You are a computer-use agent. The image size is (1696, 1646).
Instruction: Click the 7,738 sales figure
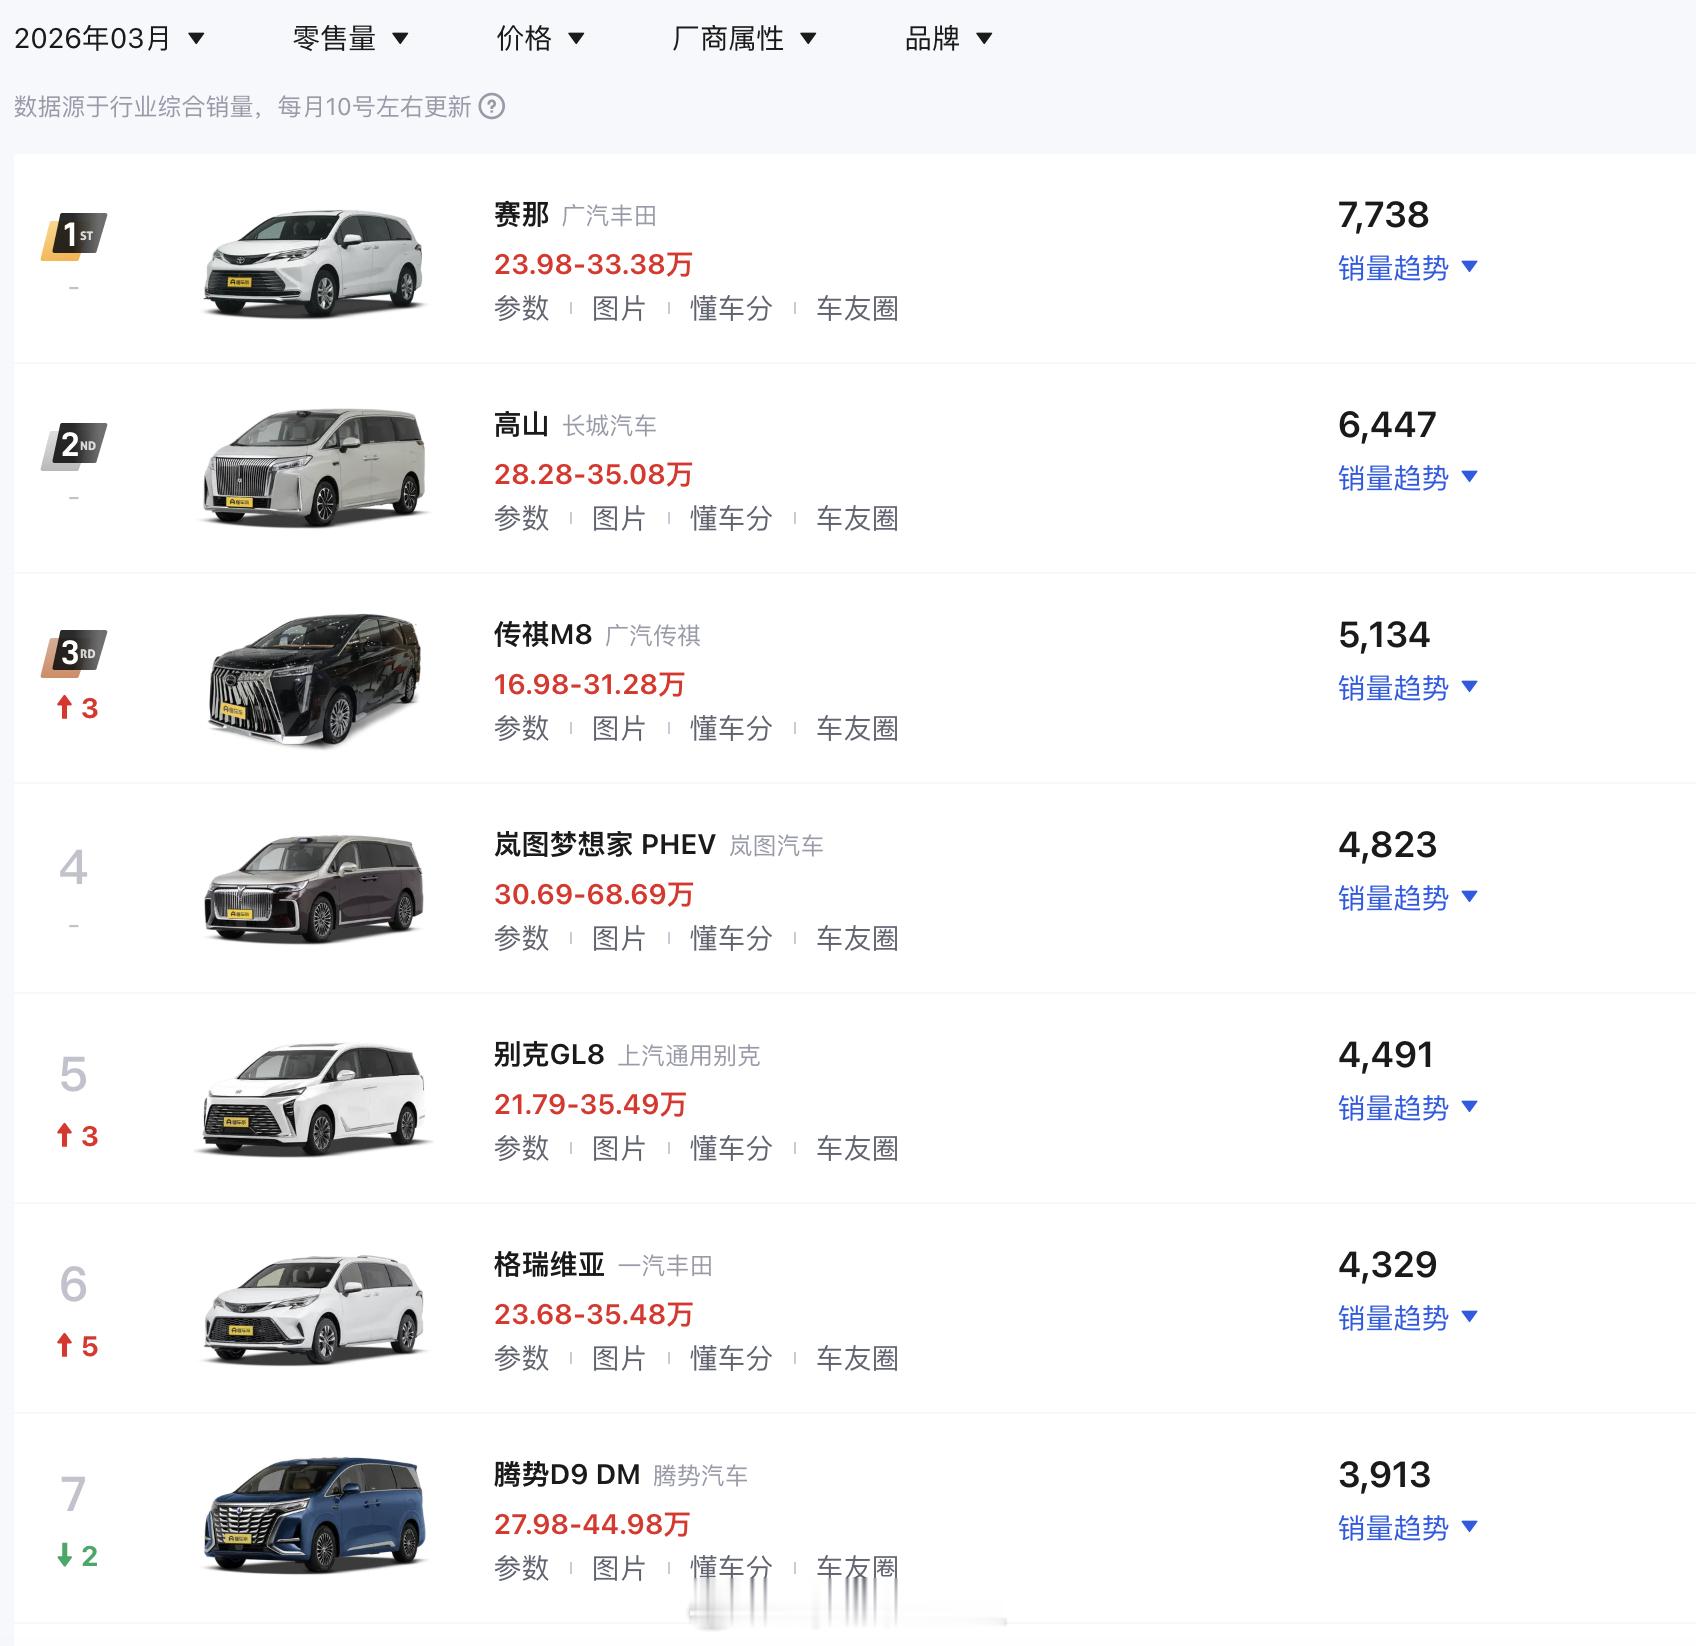pyautogui.click(x=1384, y=215)
